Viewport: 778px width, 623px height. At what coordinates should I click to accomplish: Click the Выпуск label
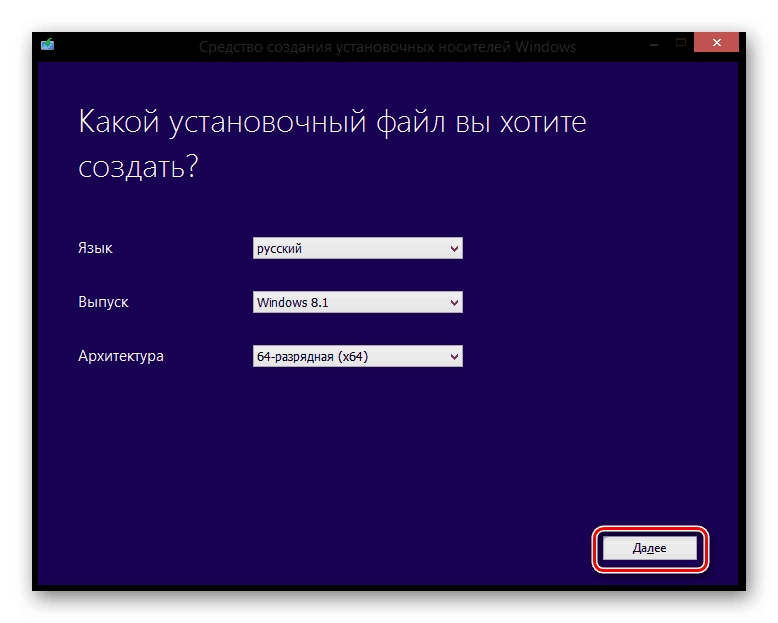tap(103, 302)
